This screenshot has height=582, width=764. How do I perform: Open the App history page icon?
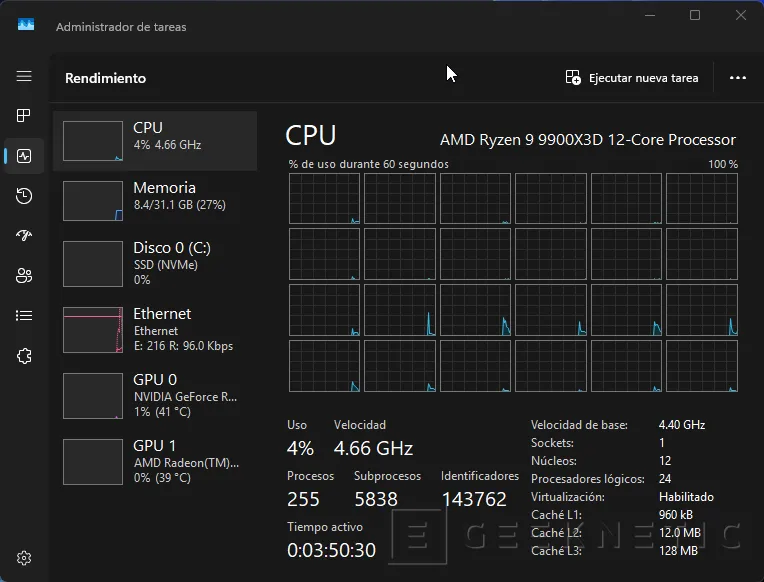tap(24, 196)
